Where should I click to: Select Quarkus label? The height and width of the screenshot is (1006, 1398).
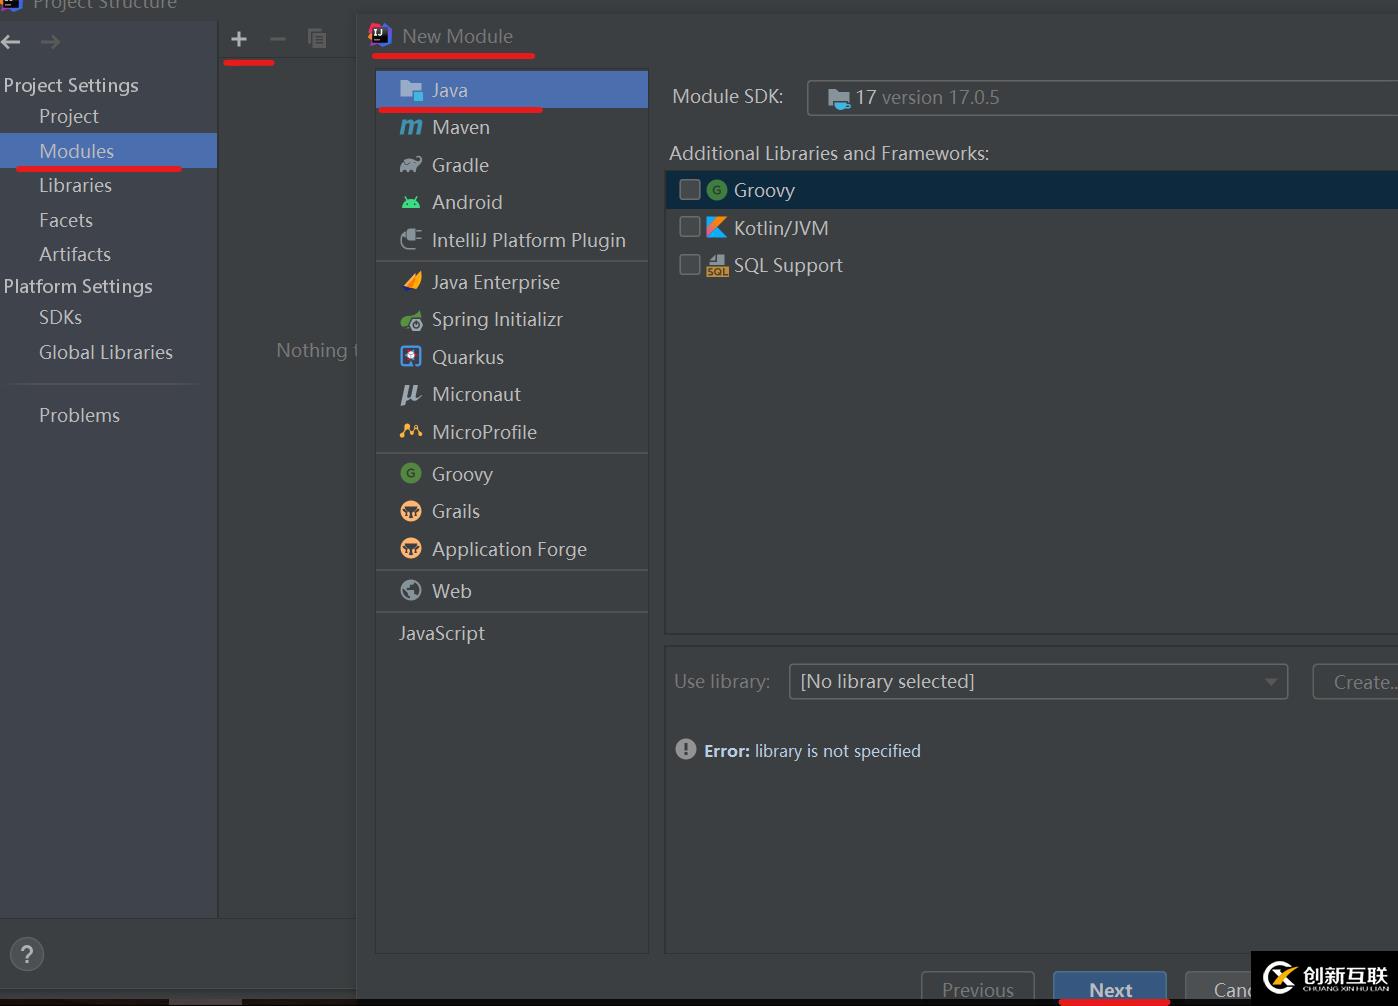pos(468,357)
